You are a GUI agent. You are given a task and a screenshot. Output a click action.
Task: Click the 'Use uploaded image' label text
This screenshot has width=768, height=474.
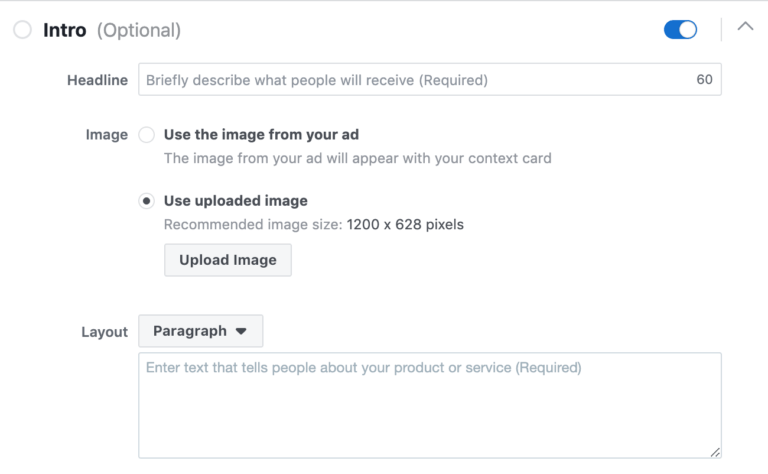[x=235, y=201]
